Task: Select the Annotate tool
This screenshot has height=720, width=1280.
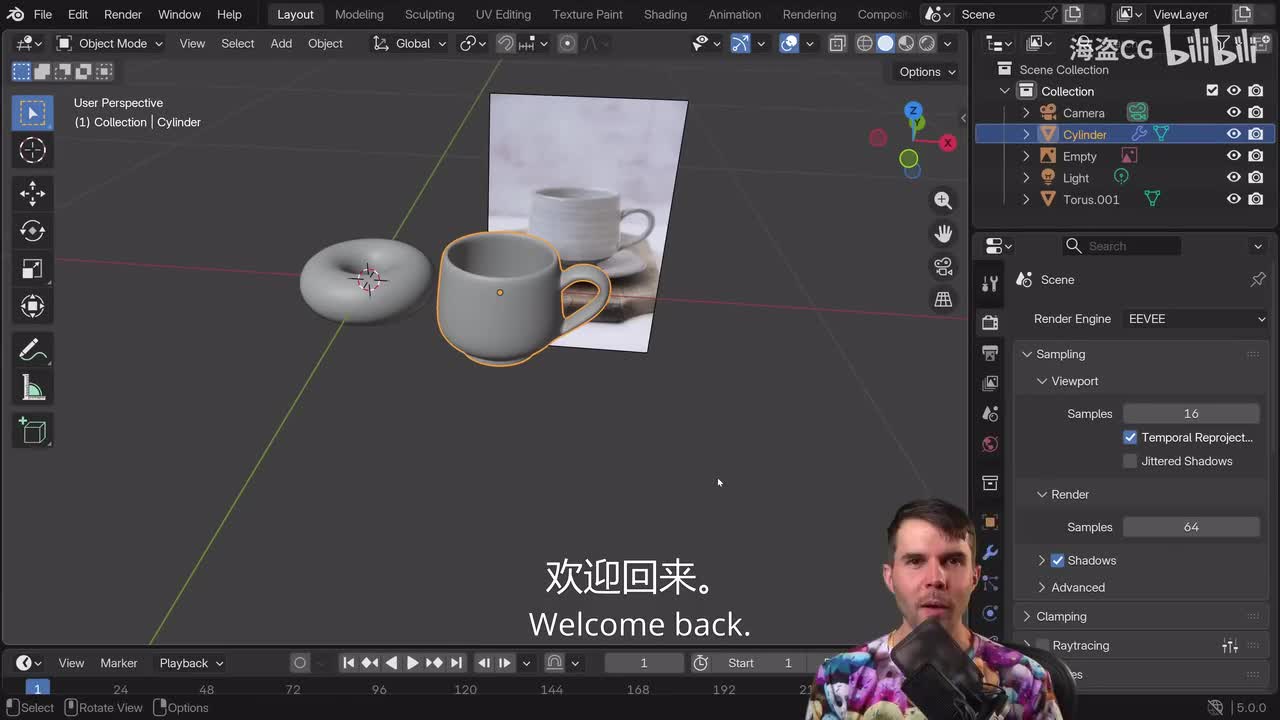Action: (x=33, y=350)
